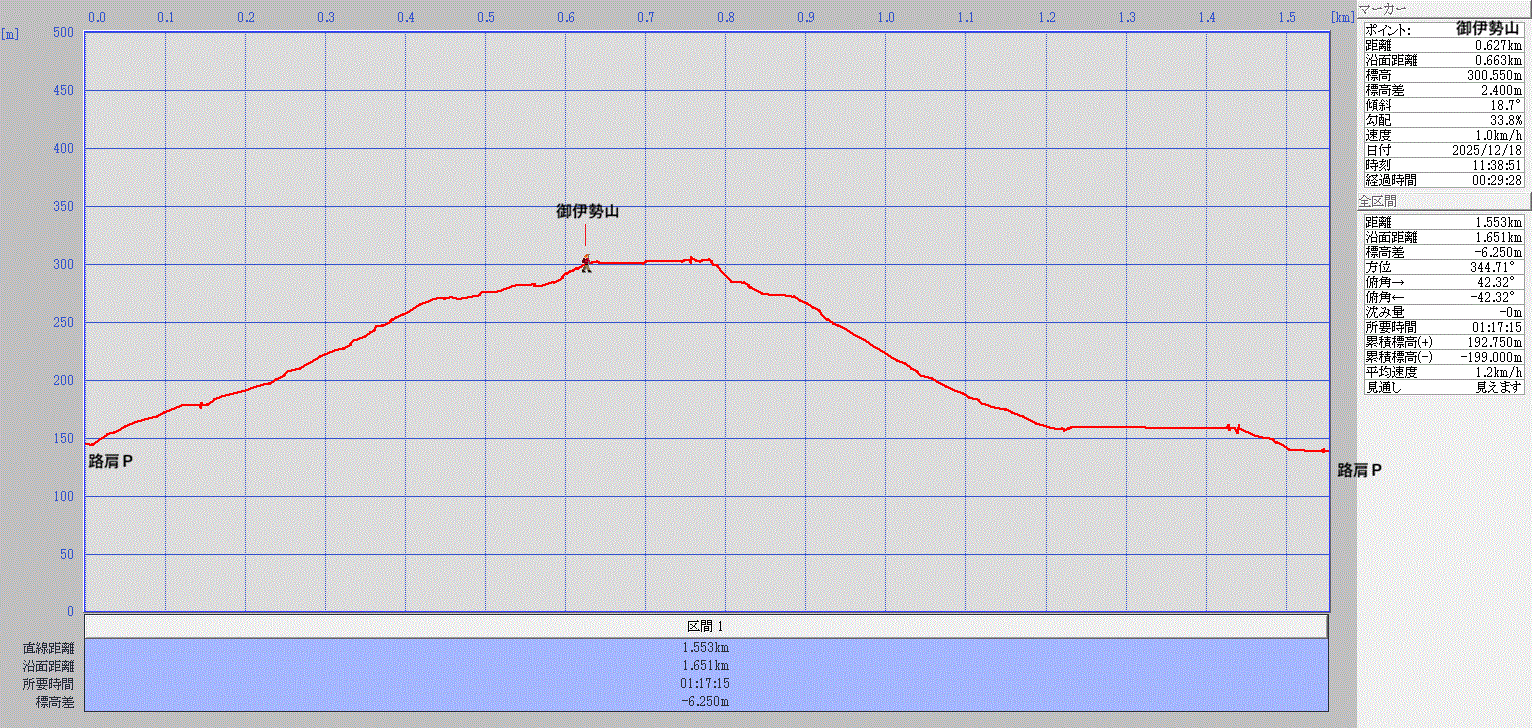Select the 平均速度 1.2km/h row
The width and height of the screenshot is (1532, 728).
pos(1443,372)
